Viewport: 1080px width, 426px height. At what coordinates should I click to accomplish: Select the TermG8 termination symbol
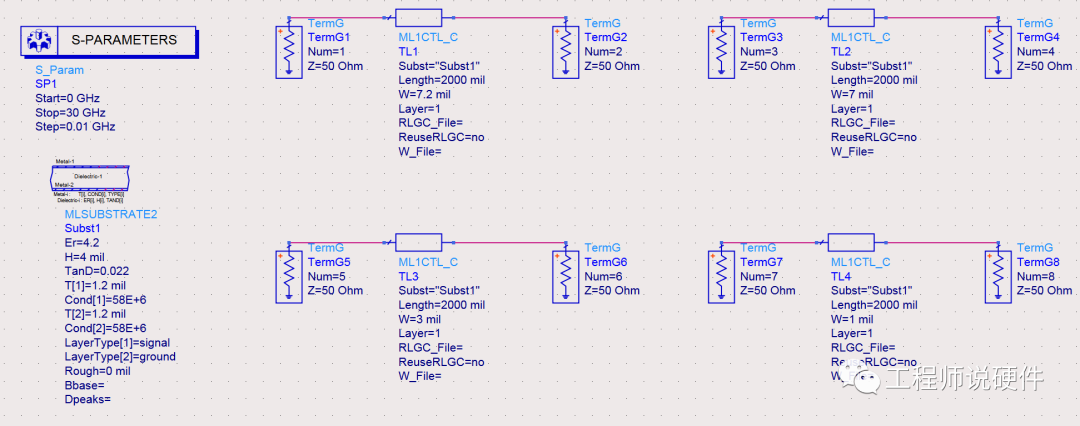[999, 276]
